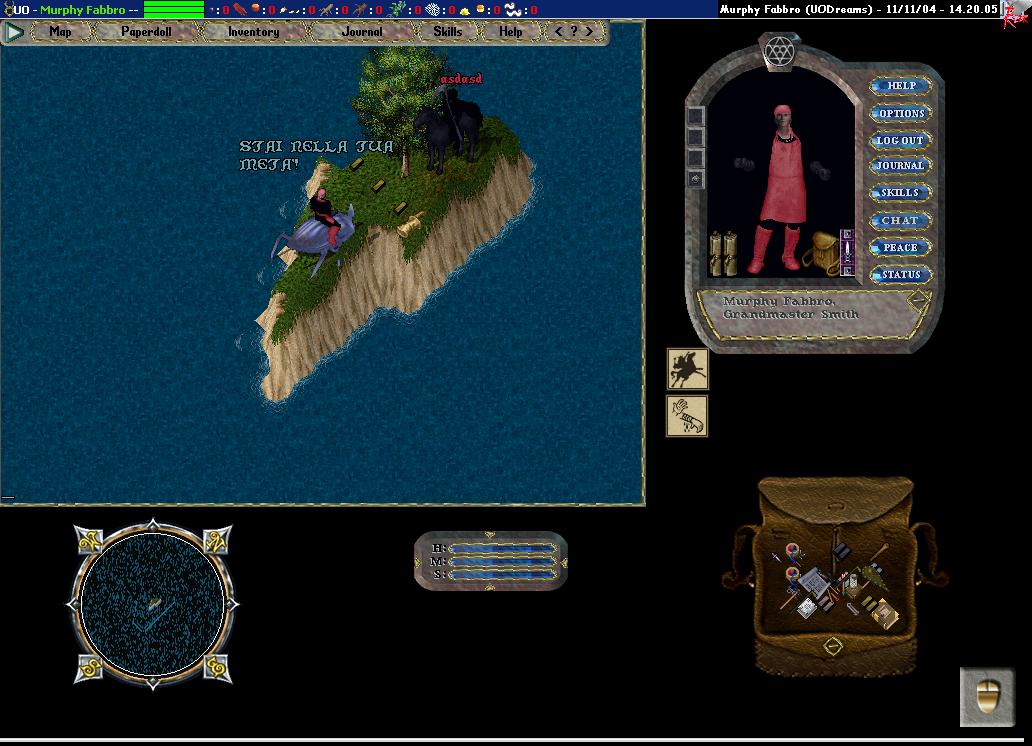Click the health bar in status gump
Screen dimensions: 1032x746
(500, 548)
